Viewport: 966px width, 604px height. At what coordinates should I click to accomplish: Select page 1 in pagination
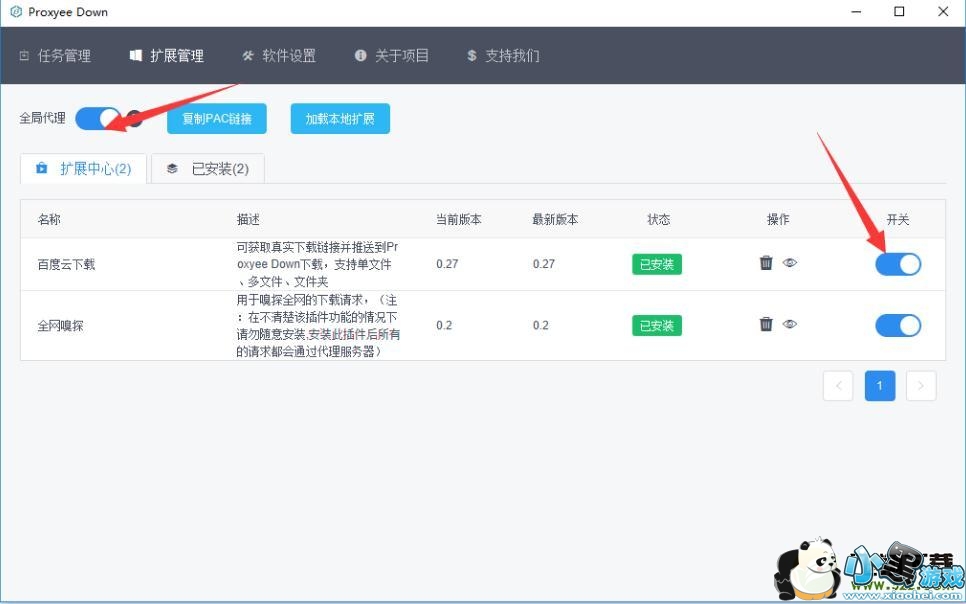880,386
